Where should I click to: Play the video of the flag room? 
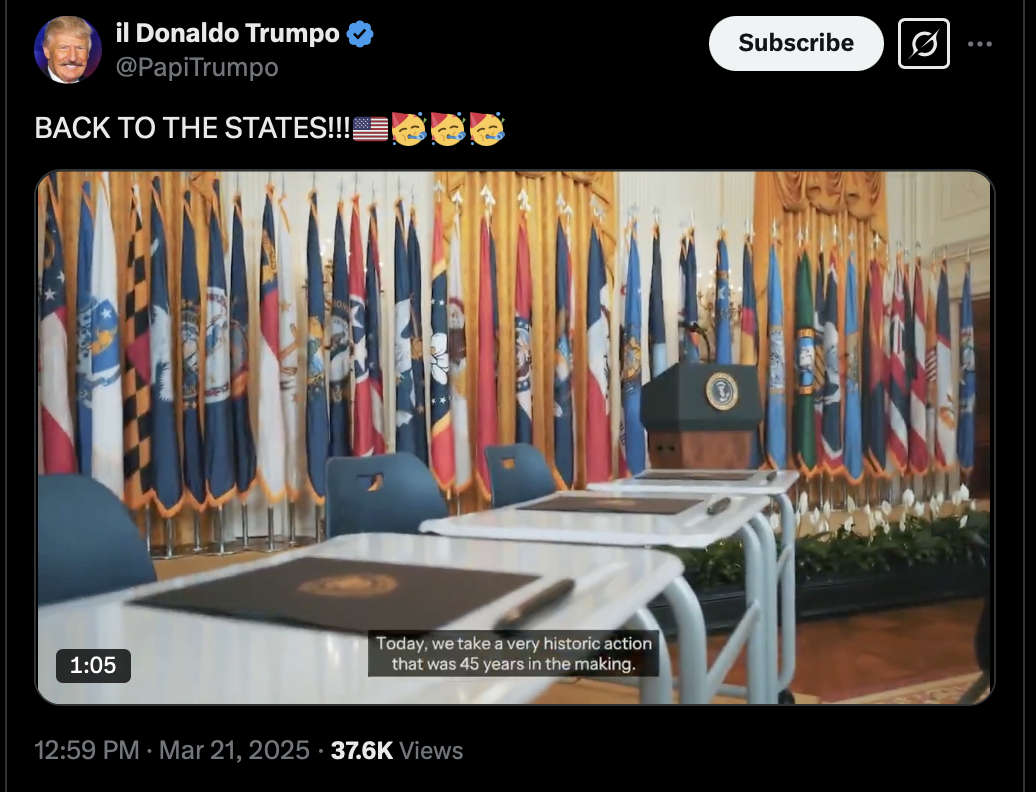tap(515, 437)
